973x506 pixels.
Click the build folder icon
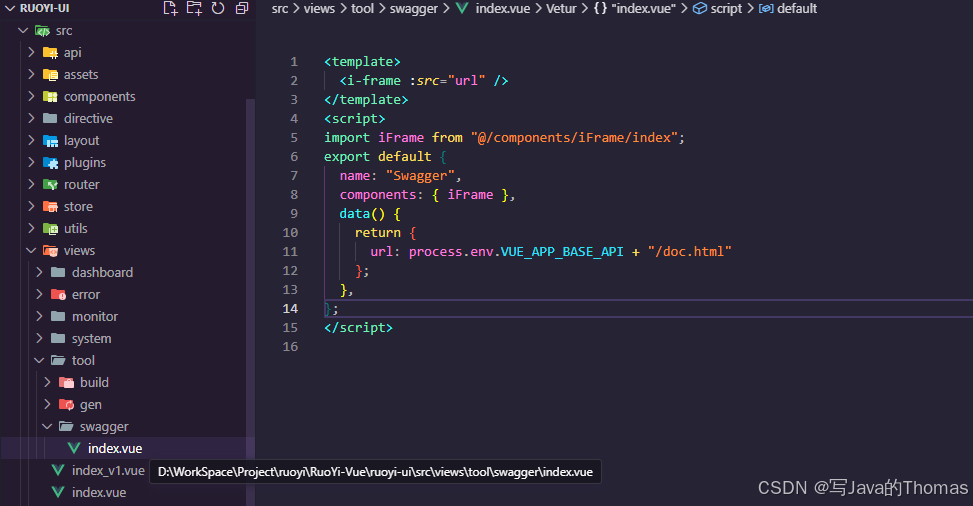click(66, 382)
